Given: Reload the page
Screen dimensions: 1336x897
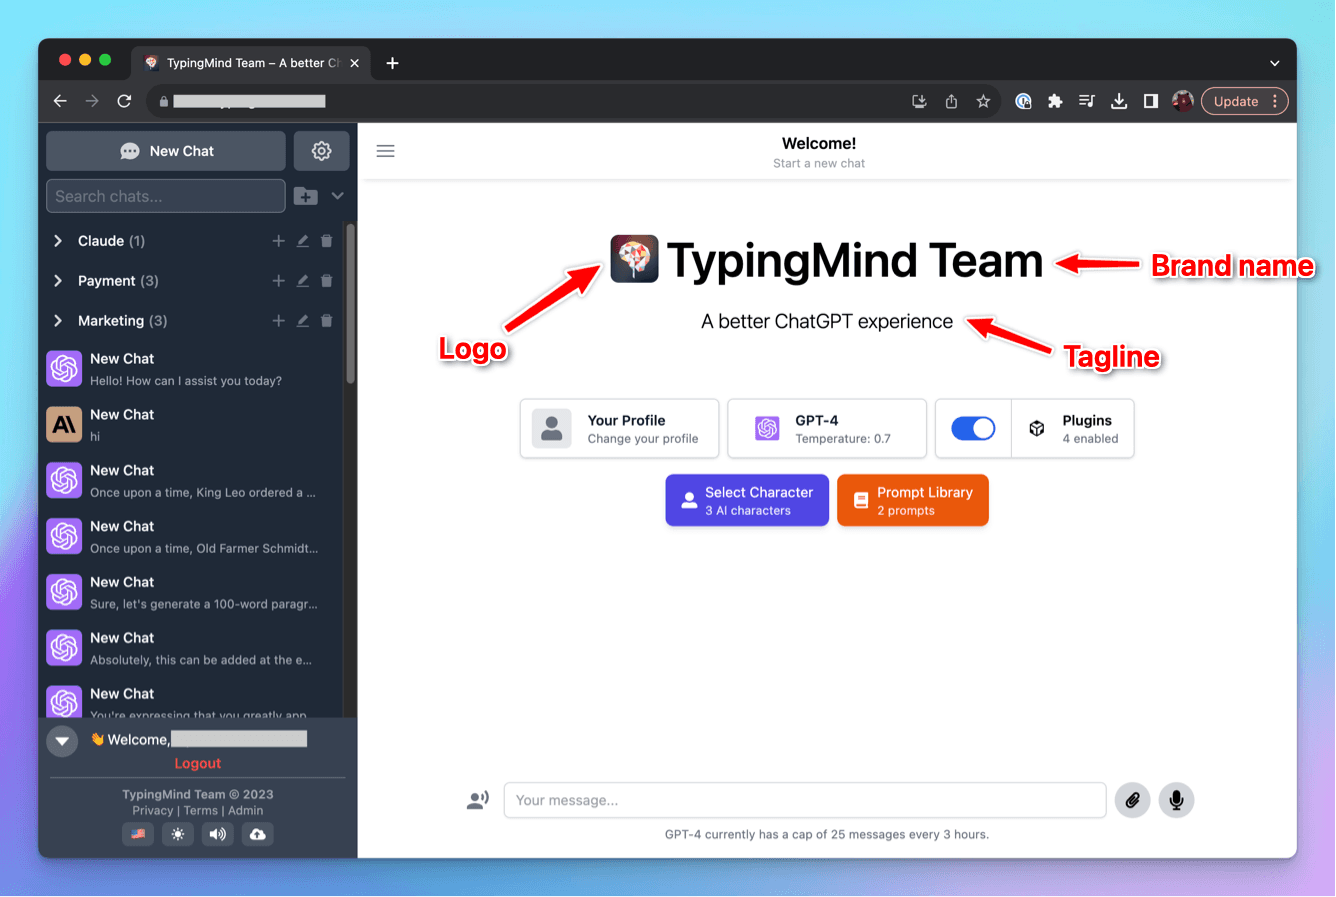Looking at the screenshot, I should click(x=124, y=101).
